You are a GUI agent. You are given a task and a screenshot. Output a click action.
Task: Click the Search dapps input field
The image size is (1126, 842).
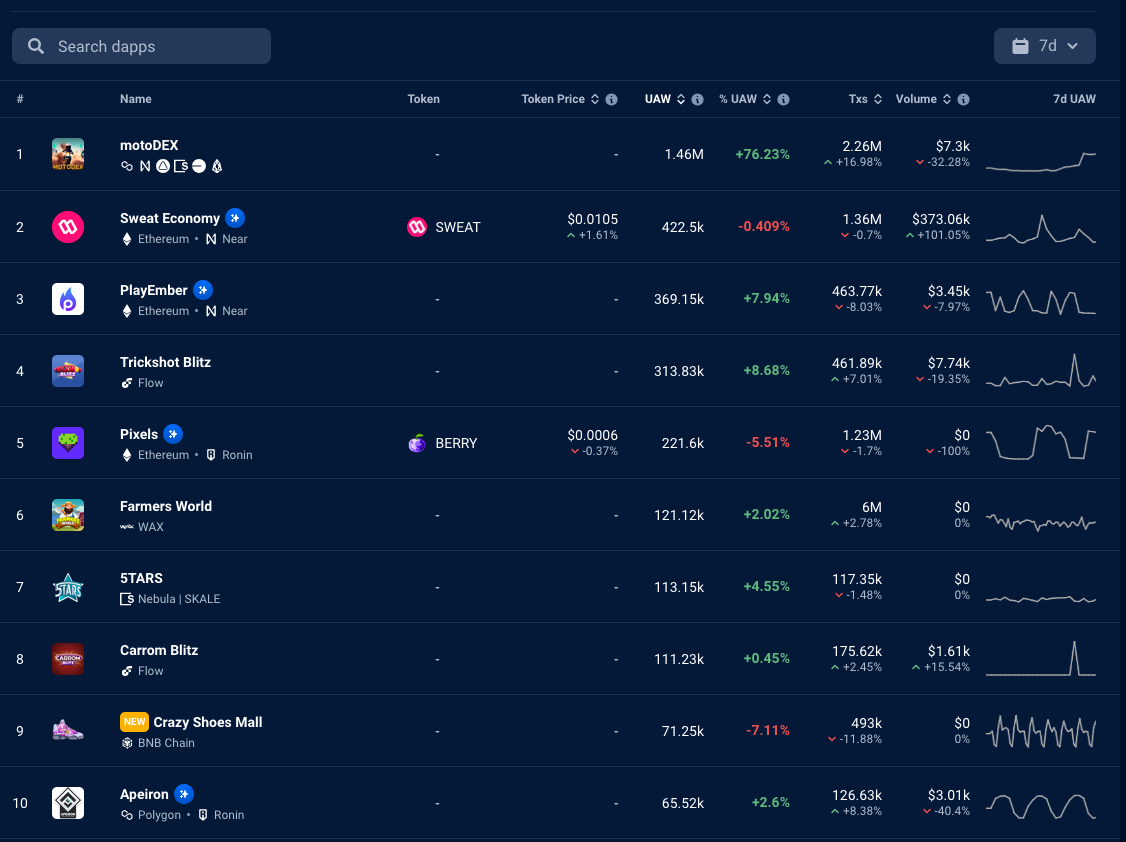click(141, 46)
